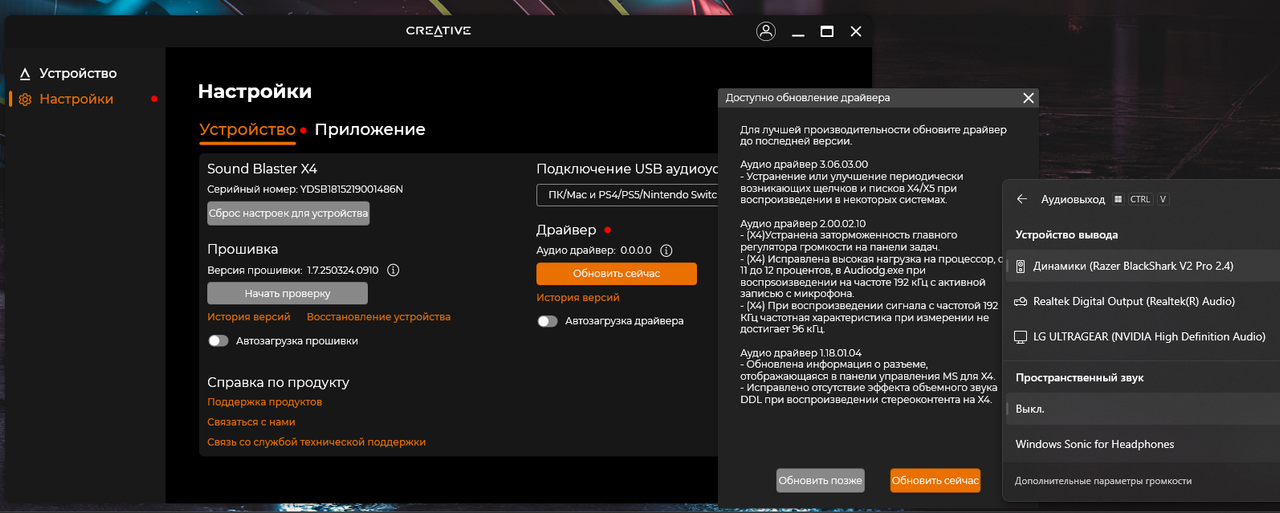Click Аудио драйвер 2.00.02.10 heading in dialog
Viewport: 1280px width, 513px height.
803,223
